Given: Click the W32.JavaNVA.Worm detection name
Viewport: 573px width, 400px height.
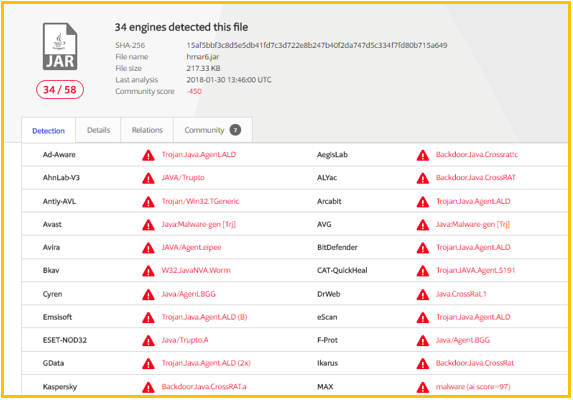Looking at the screenshot, I should tap(196, 270).
